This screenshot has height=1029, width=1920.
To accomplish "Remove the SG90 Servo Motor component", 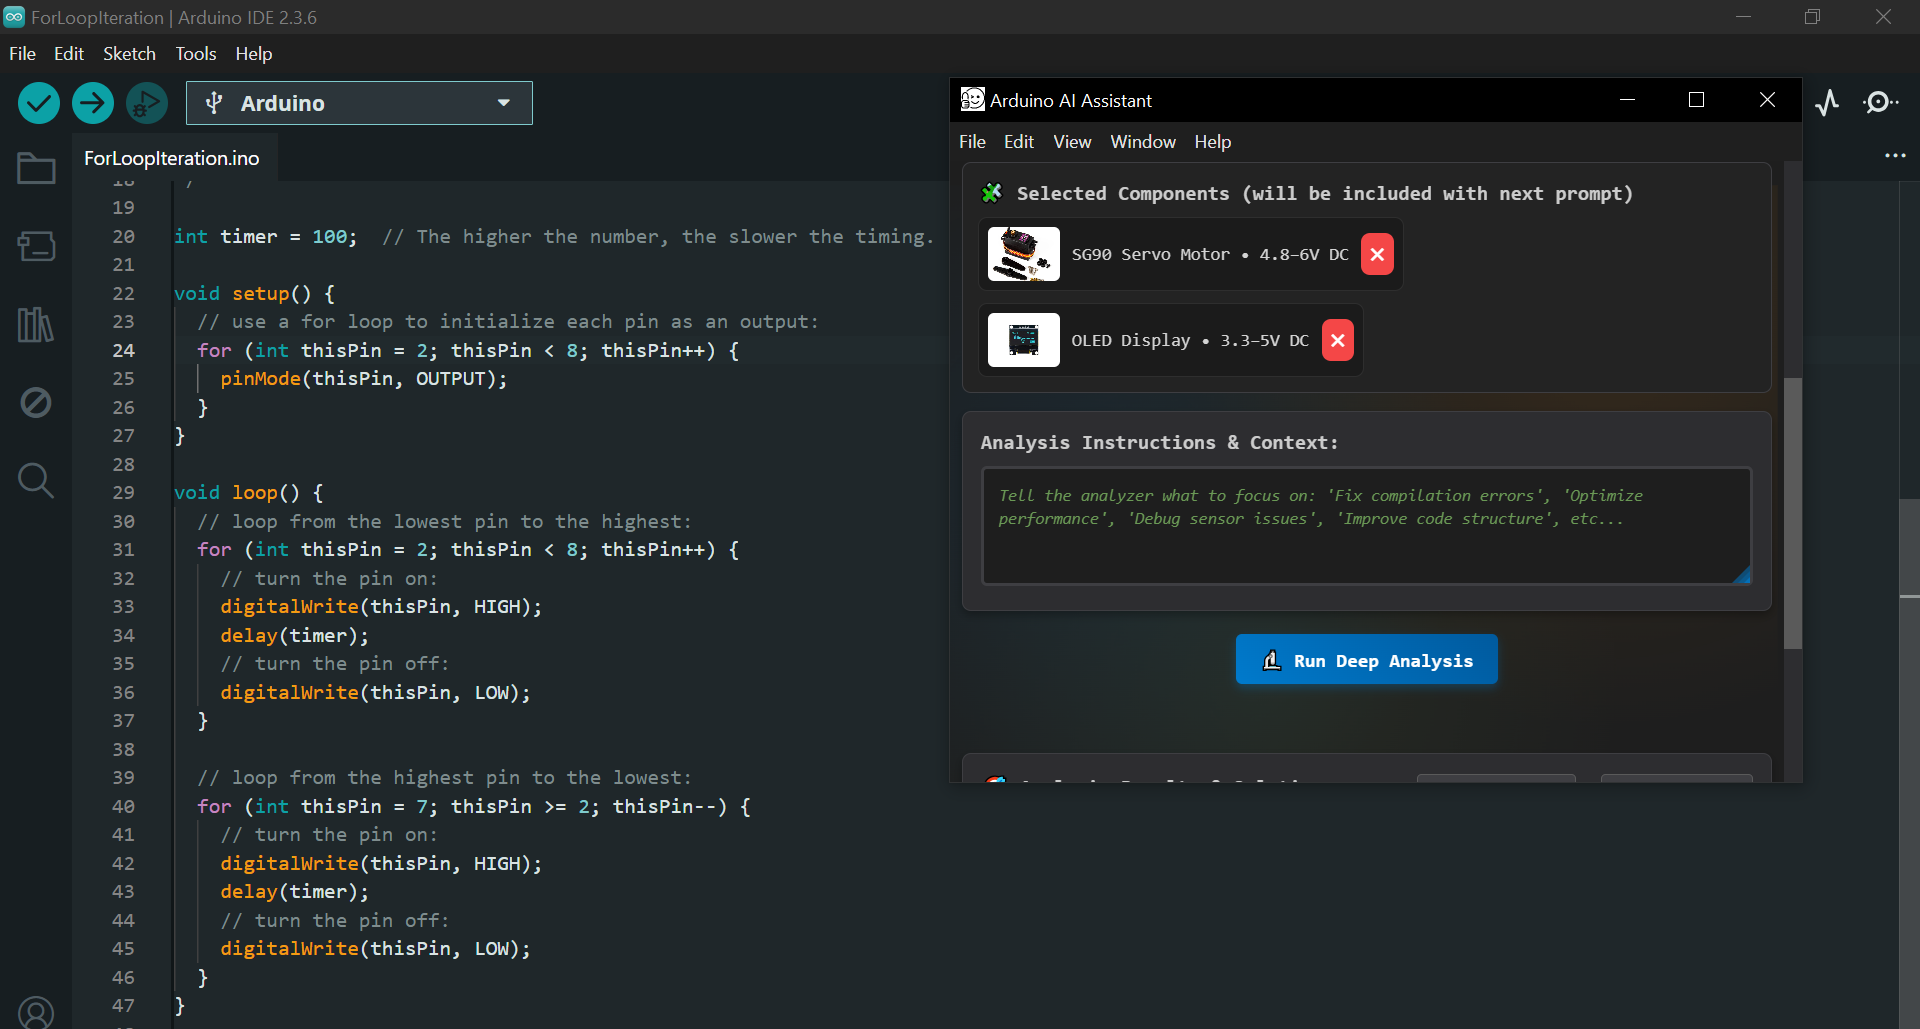I will click(x=1377, y=255).
